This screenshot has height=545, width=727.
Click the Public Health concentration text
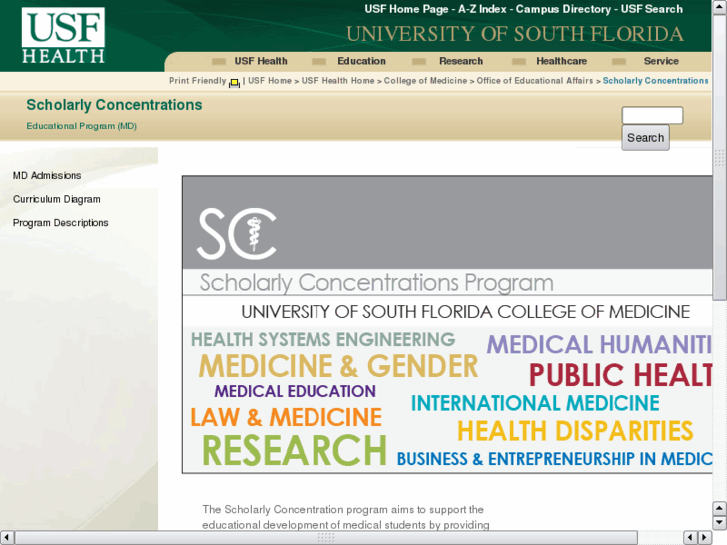tap(620, 375)
